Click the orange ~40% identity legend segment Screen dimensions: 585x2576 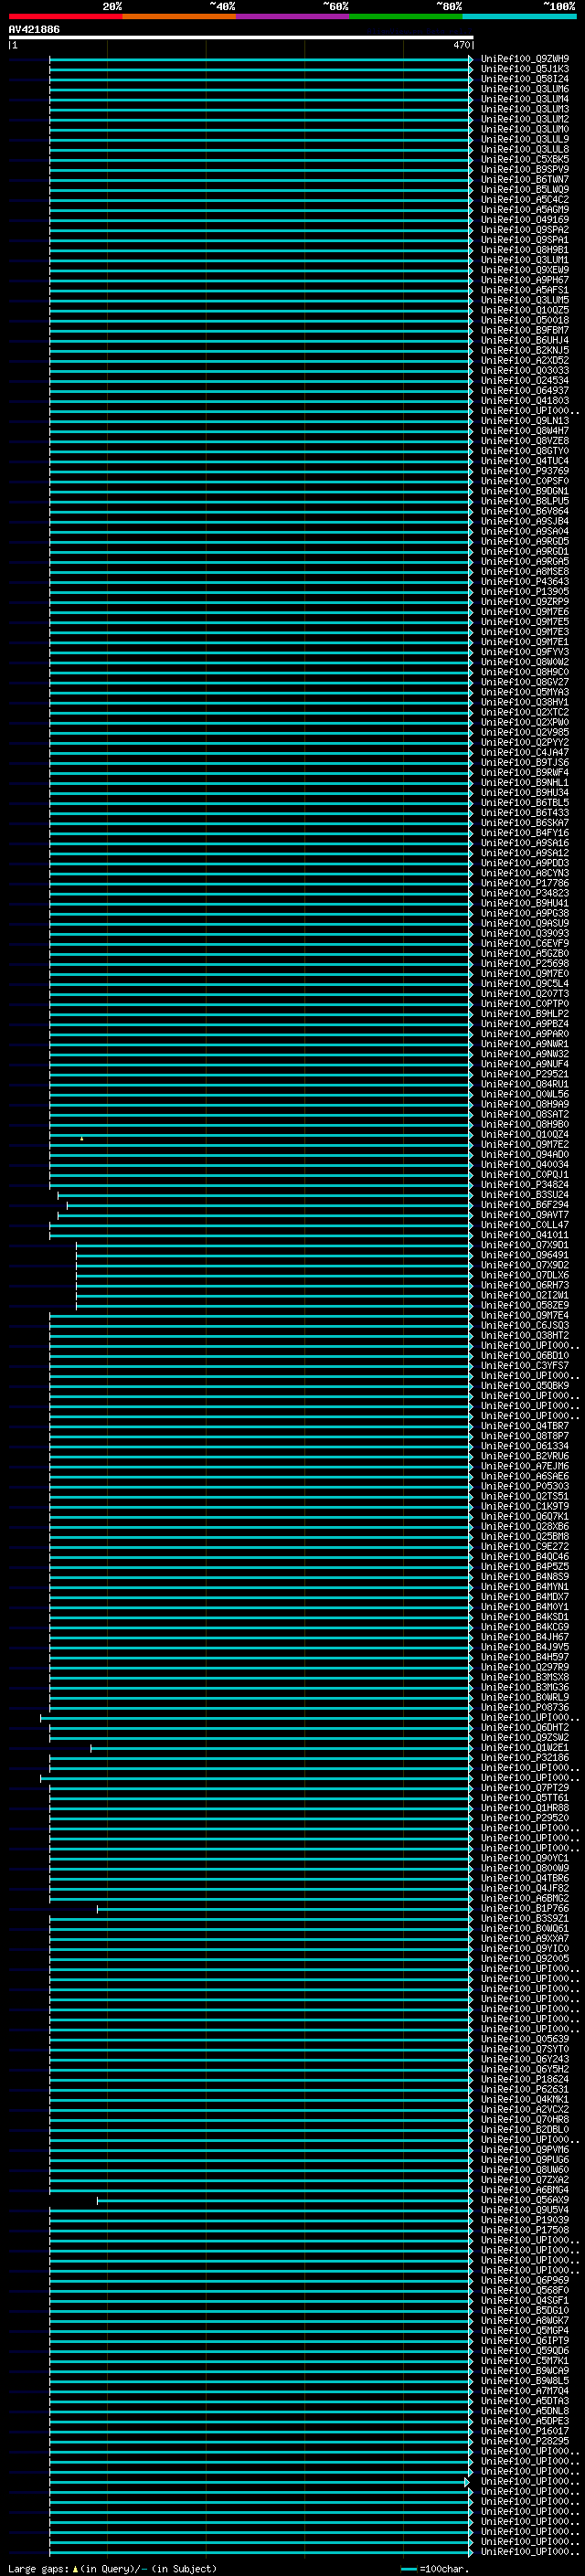179,16
